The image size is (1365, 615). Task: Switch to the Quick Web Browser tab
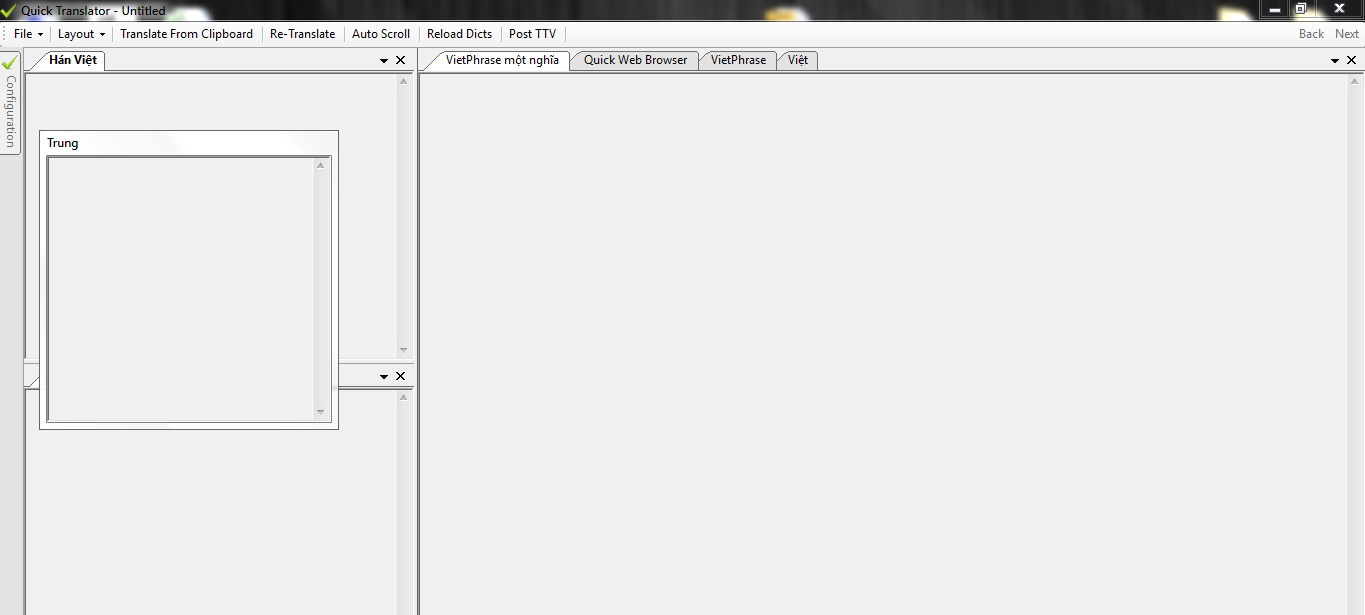[635, 60]
